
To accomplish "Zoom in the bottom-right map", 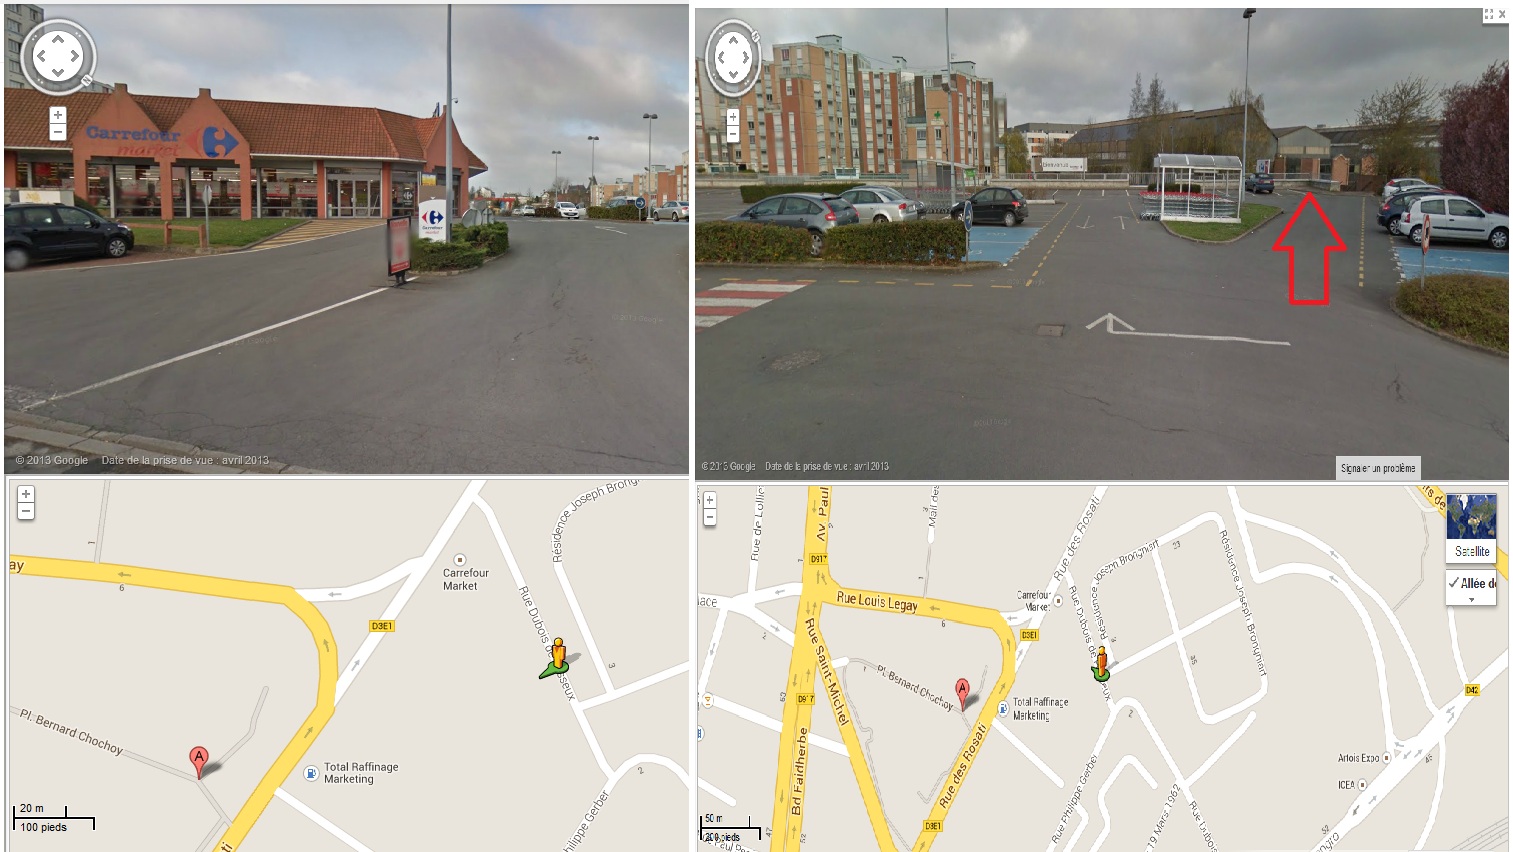I will (710, 500).
